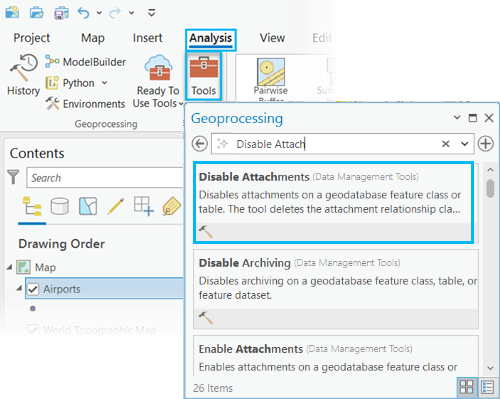Viewport: 500px width, 399px height.
Task: Choose Pairwise Buffer in the tools gallery
Action: 271,79
